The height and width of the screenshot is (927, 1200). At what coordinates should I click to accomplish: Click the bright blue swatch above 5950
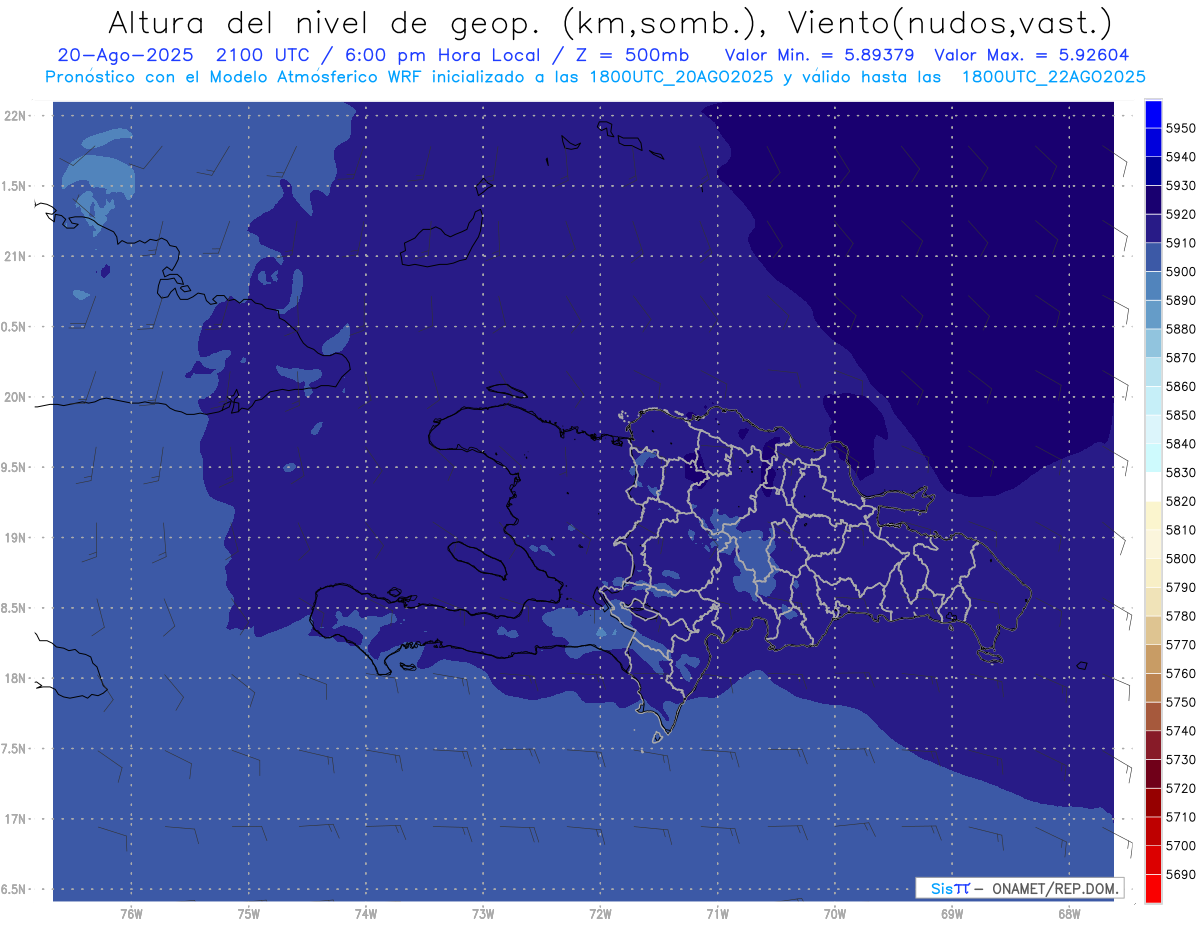point(1153,113)
